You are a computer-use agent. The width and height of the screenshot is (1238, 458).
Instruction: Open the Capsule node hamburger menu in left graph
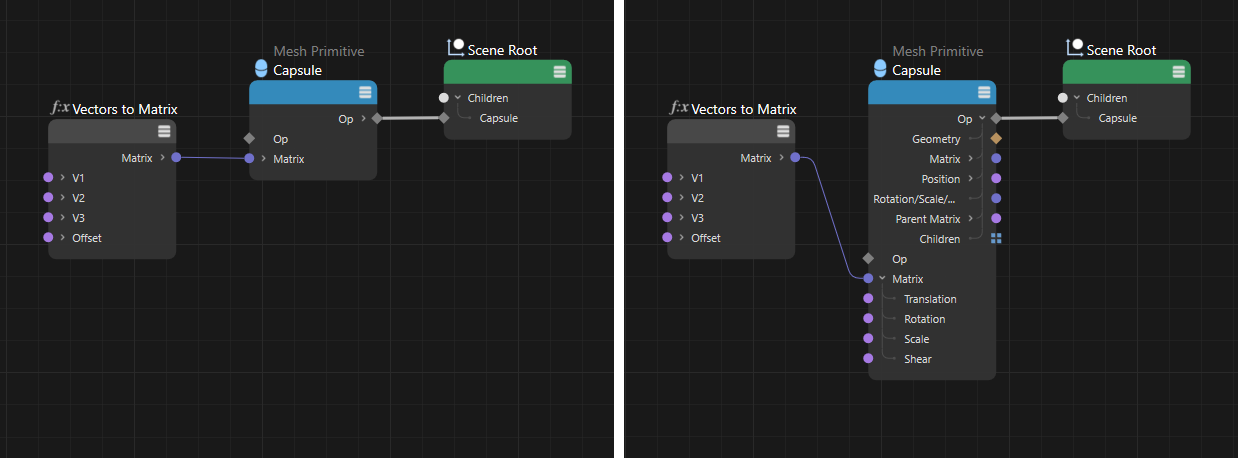coord(365,92)
